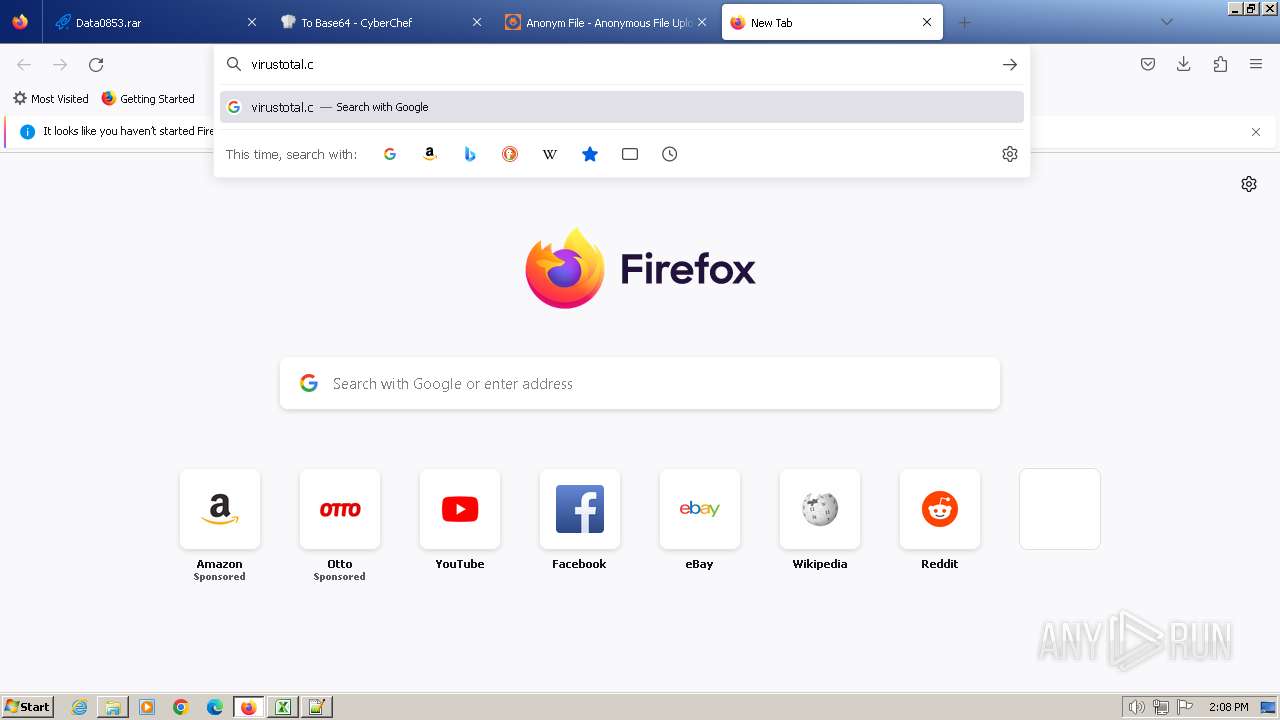Search this time with Wikipedia icon
Image resolution: width=1280 pixels, height=720 pixels.
tap(550, 154)
